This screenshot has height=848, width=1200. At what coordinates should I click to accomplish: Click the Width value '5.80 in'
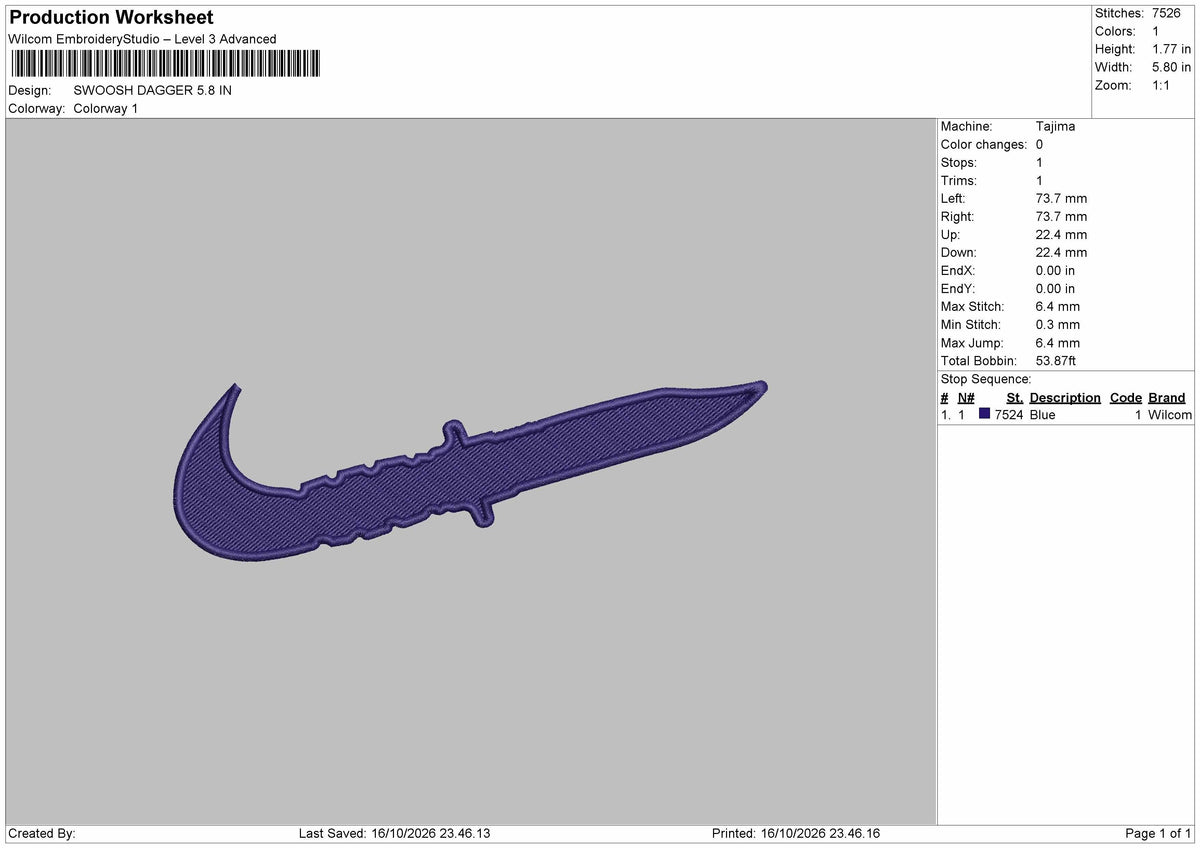click(1172, 67)
